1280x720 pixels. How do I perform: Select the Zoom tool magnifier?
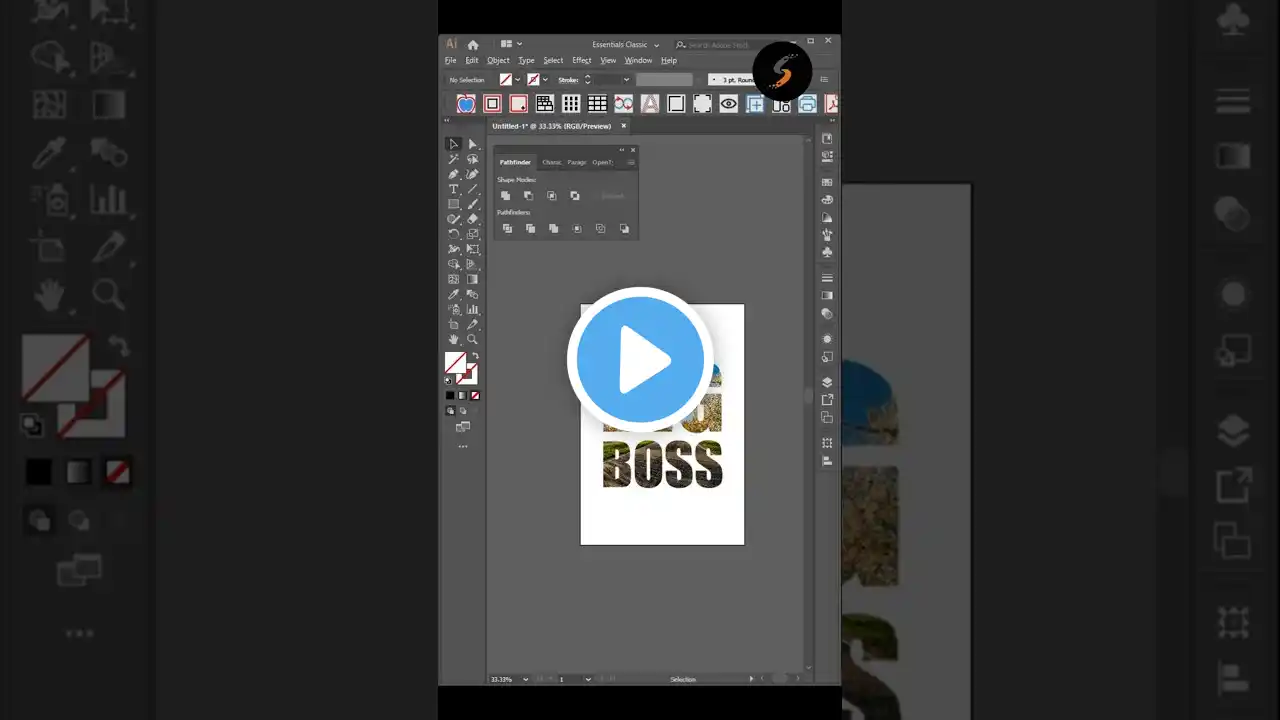tap(473, 340)
